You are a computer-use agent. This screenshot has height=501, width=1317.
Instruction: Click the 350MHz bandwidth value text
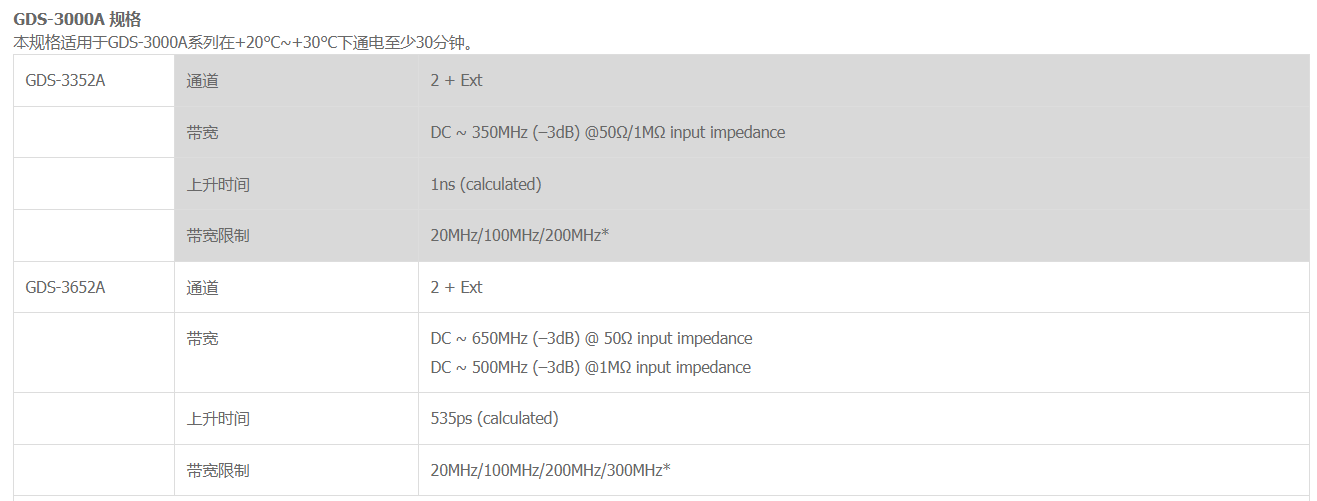[608, 133]
